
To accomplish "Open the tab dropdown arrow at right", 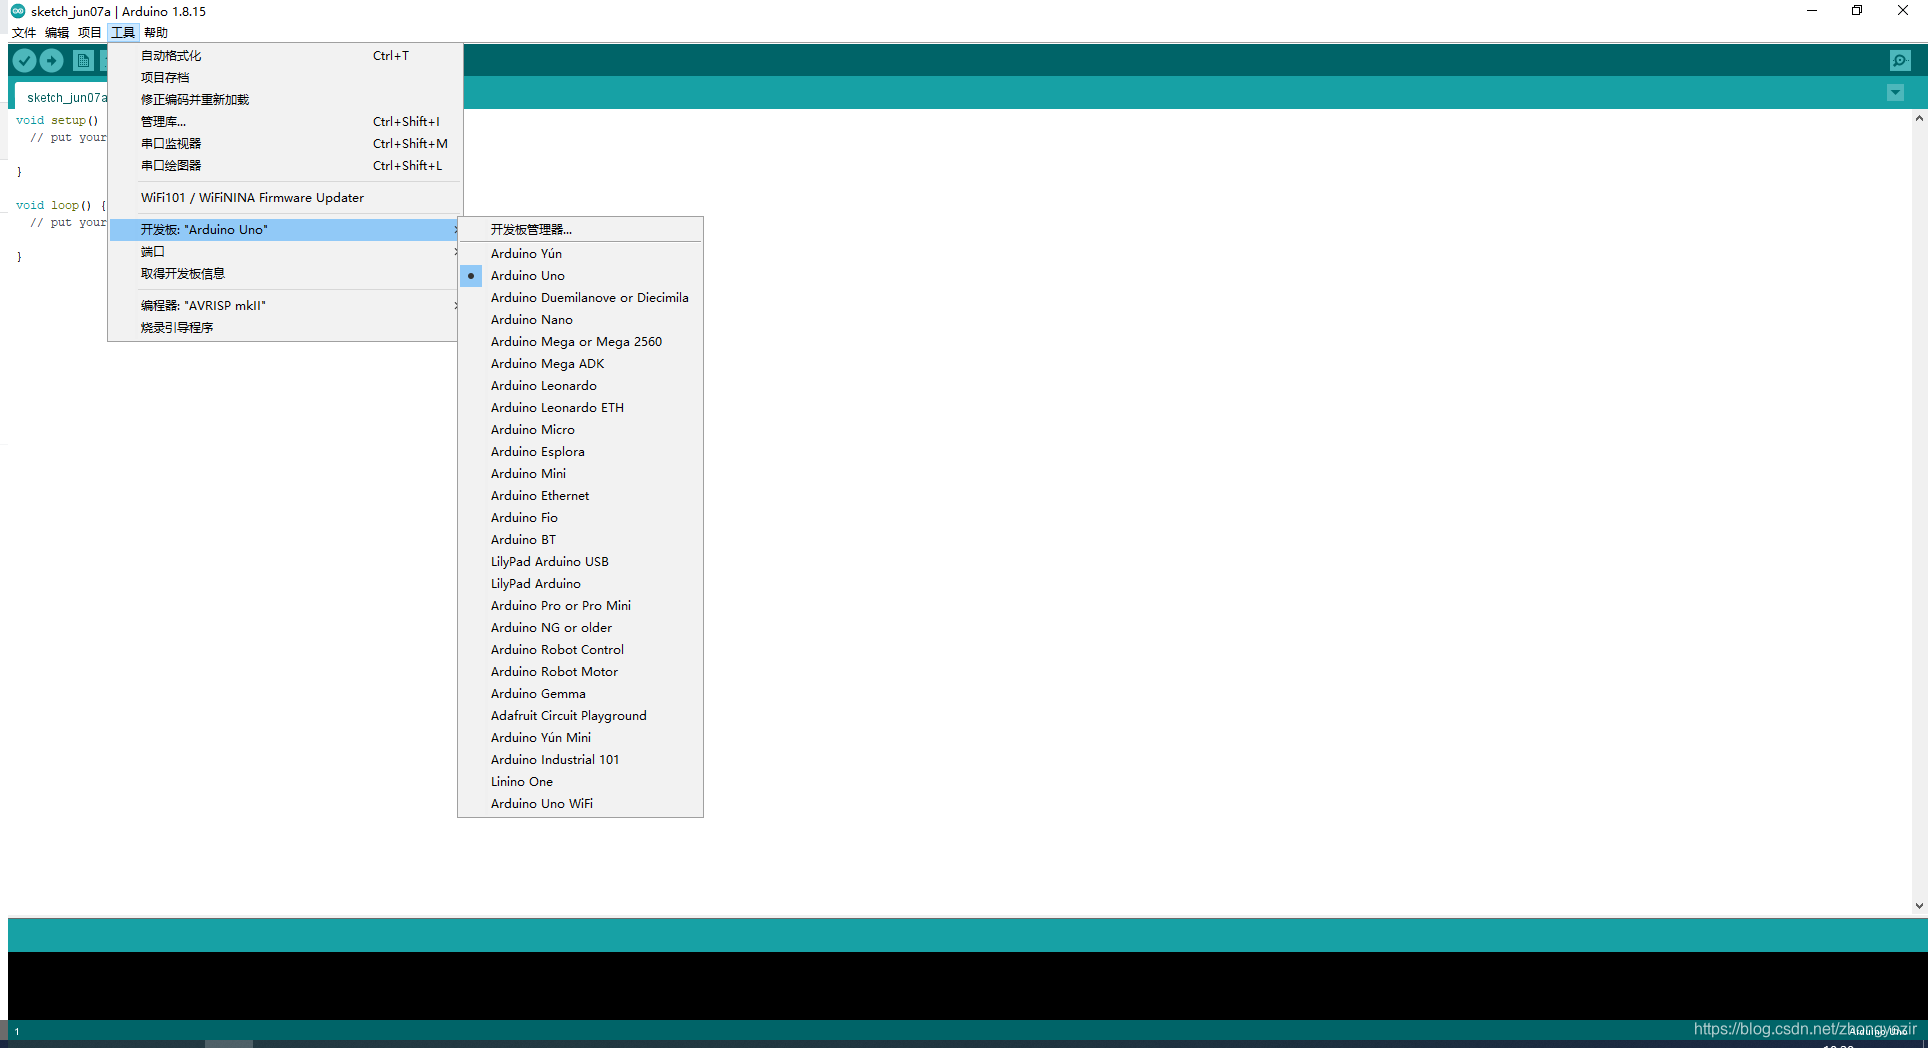I will [x=1895, y=93].
